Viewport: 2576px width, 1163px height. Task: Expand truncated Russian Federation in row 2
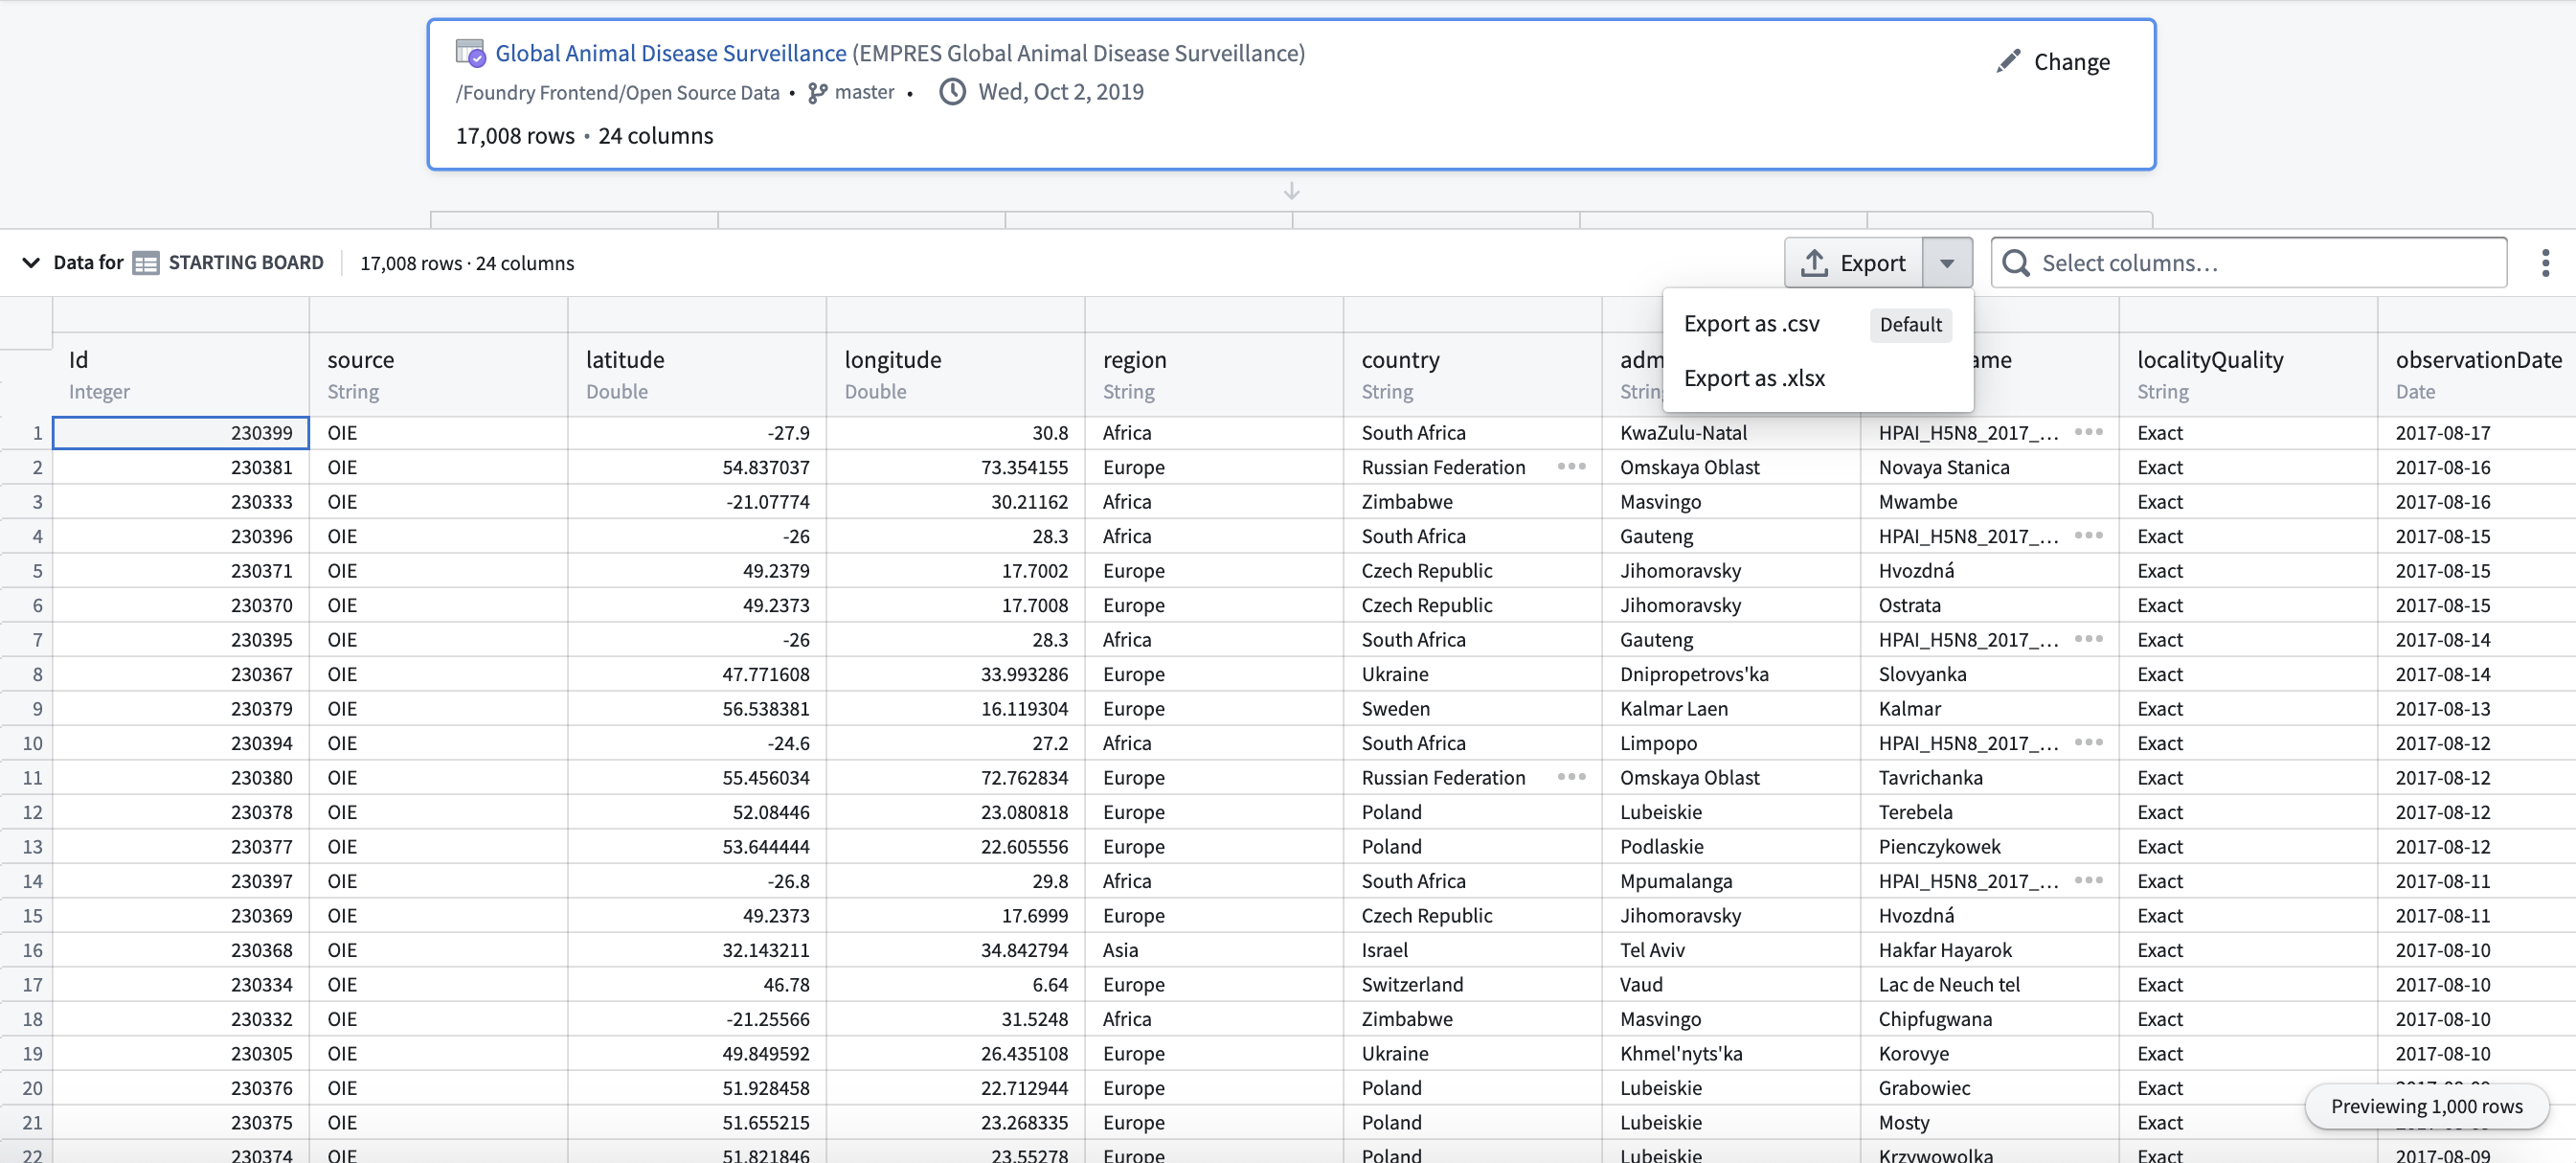[1571, 466]
